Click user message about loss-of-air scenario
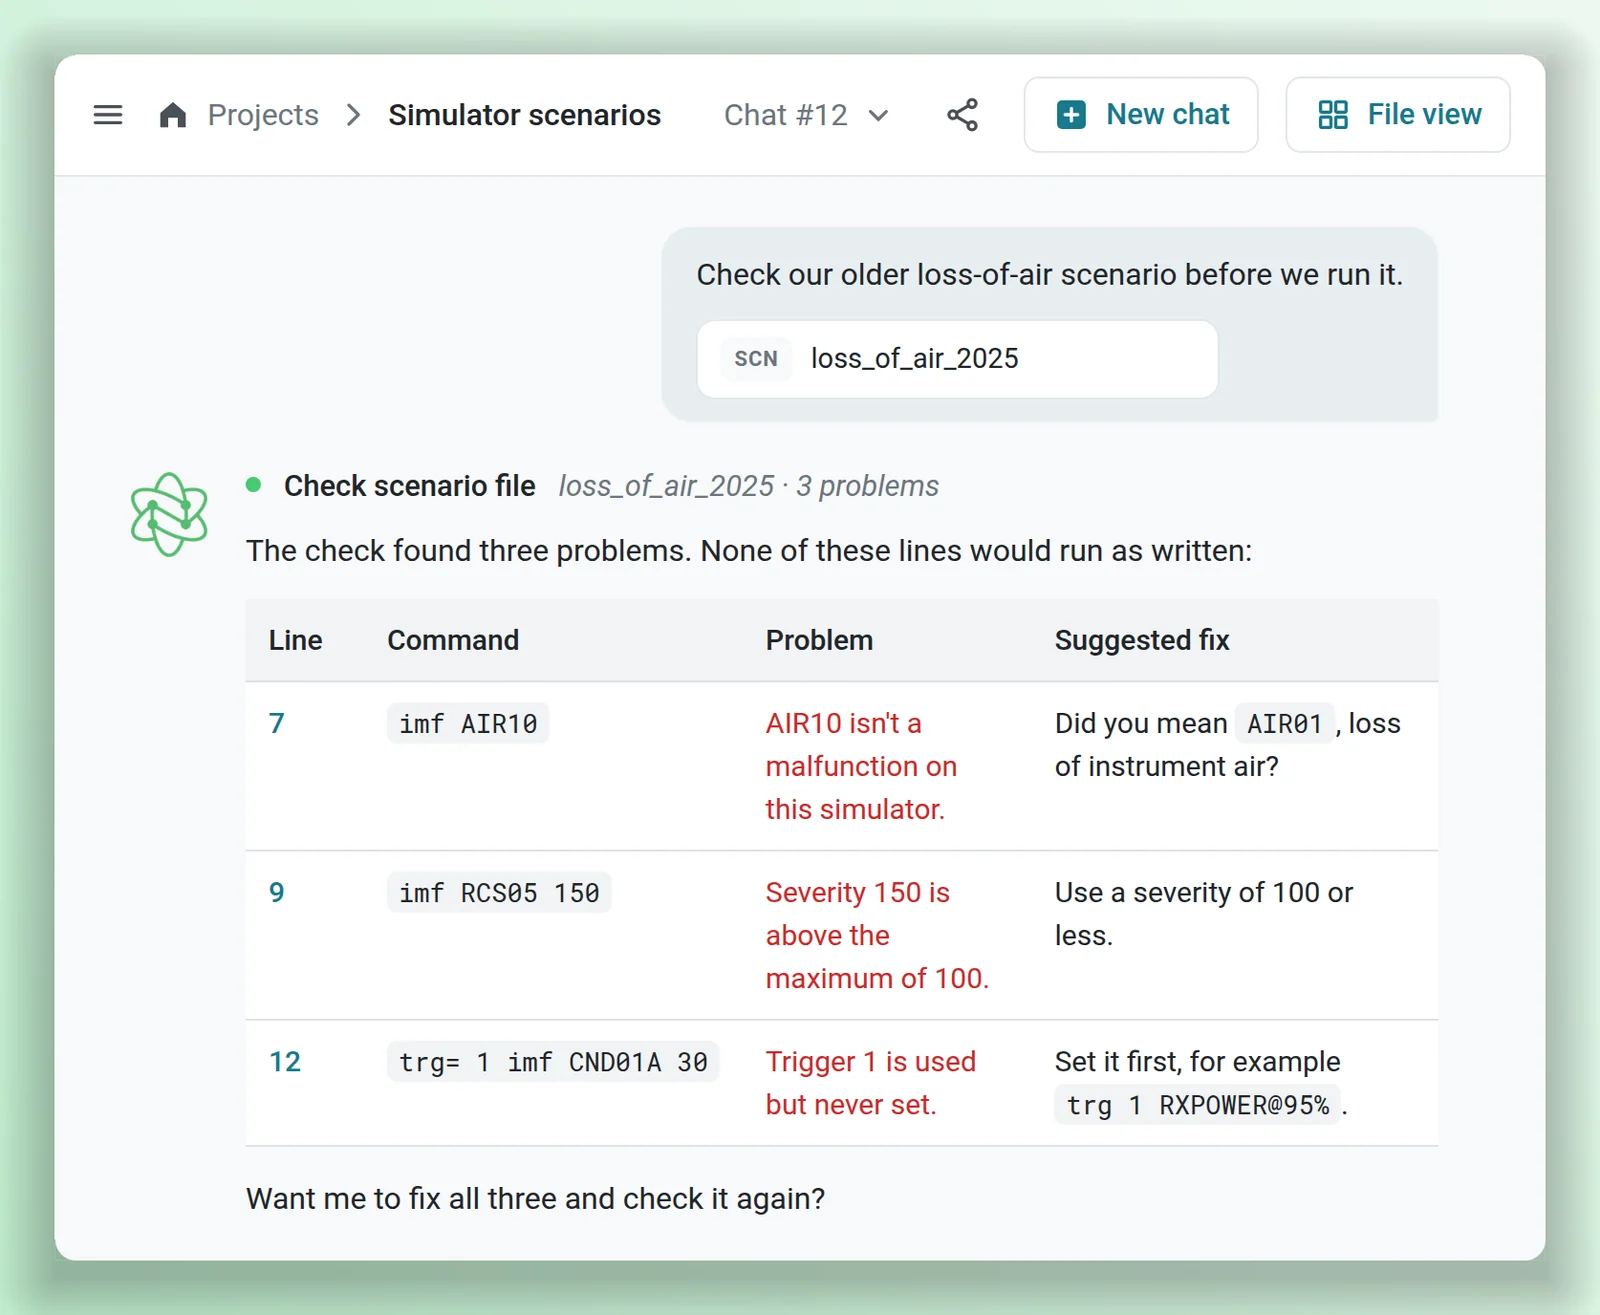Screen dimensions: 1600x1315 point(1049,275)
